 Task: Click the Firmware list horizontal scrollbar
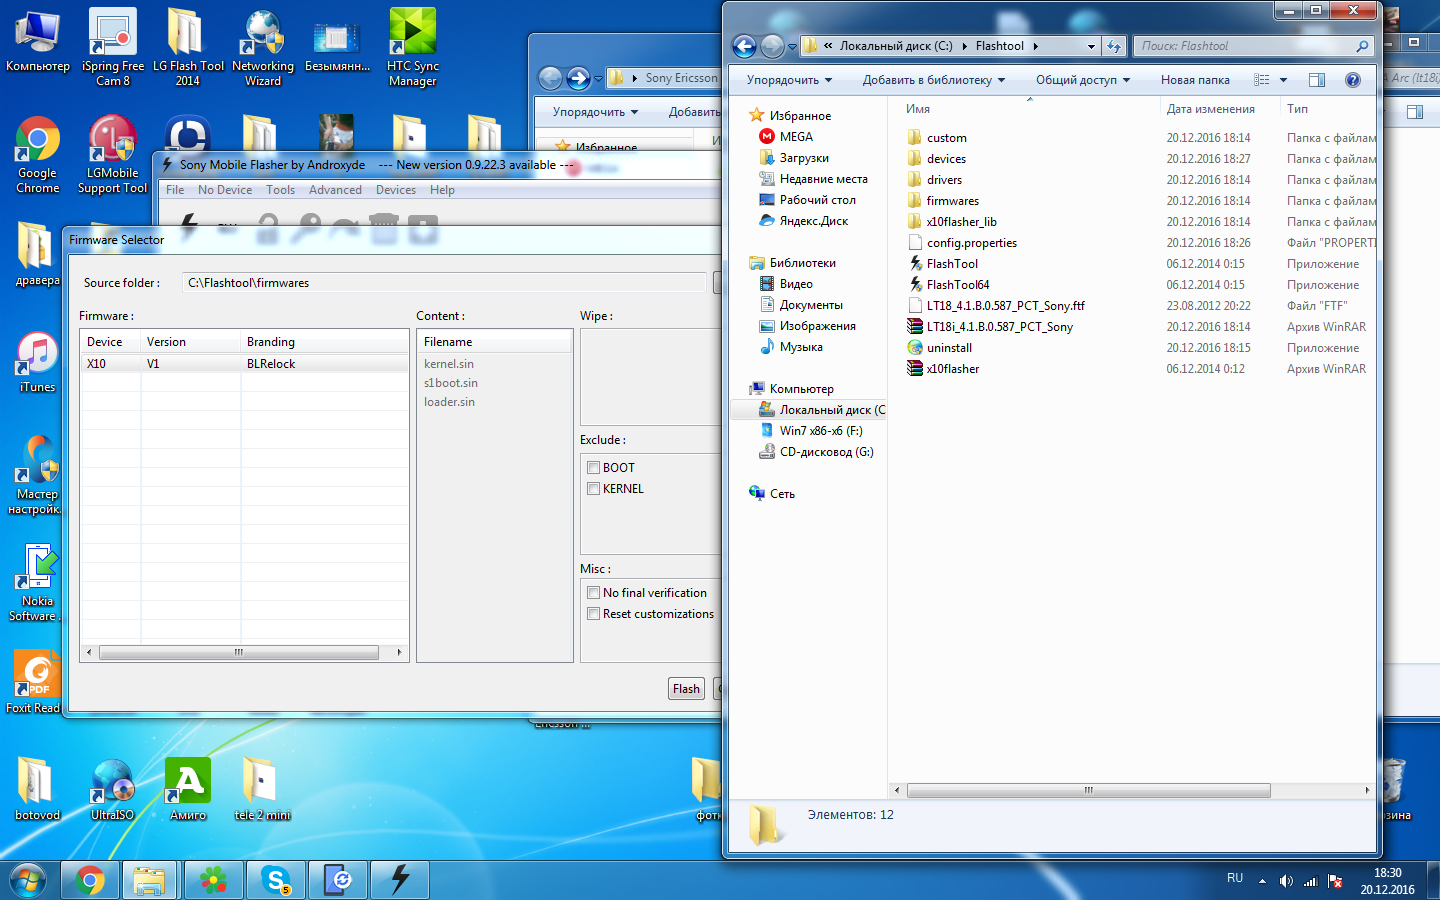[238, 652]
